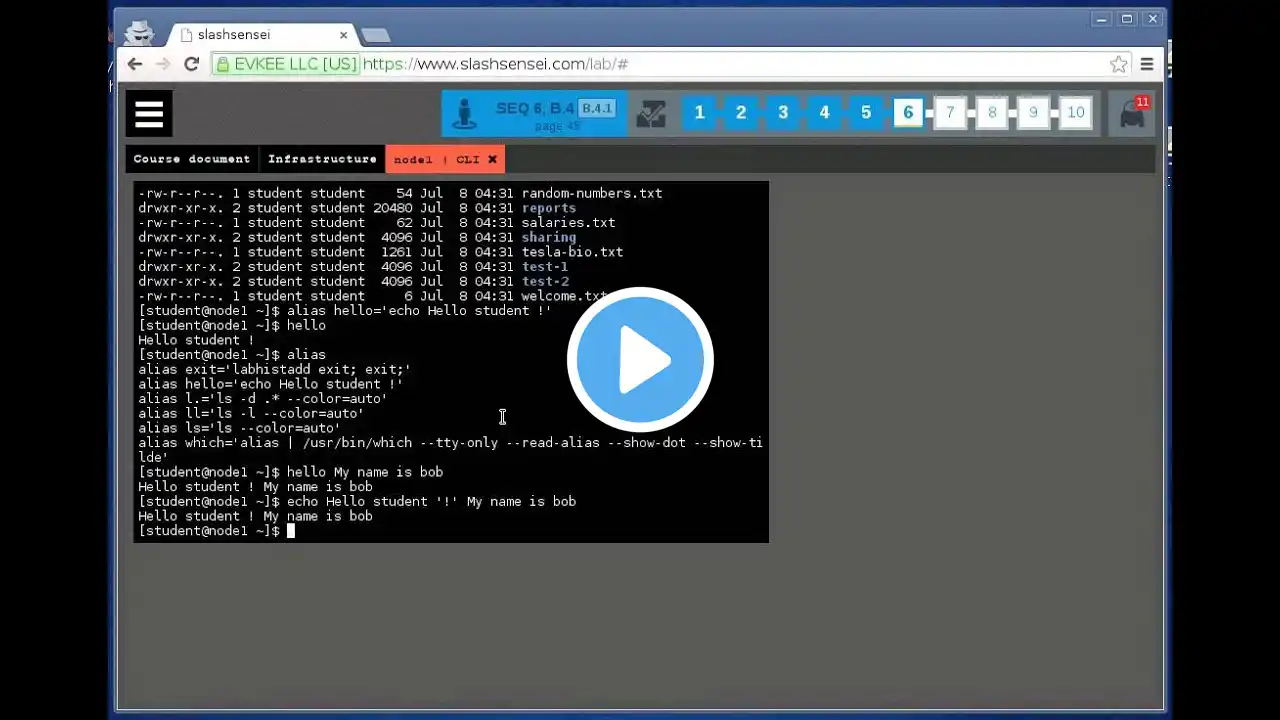Screen dimensions: 1280x720
Task: Open the avatar icon with 11 notifications
Action: click(1133, 113)
